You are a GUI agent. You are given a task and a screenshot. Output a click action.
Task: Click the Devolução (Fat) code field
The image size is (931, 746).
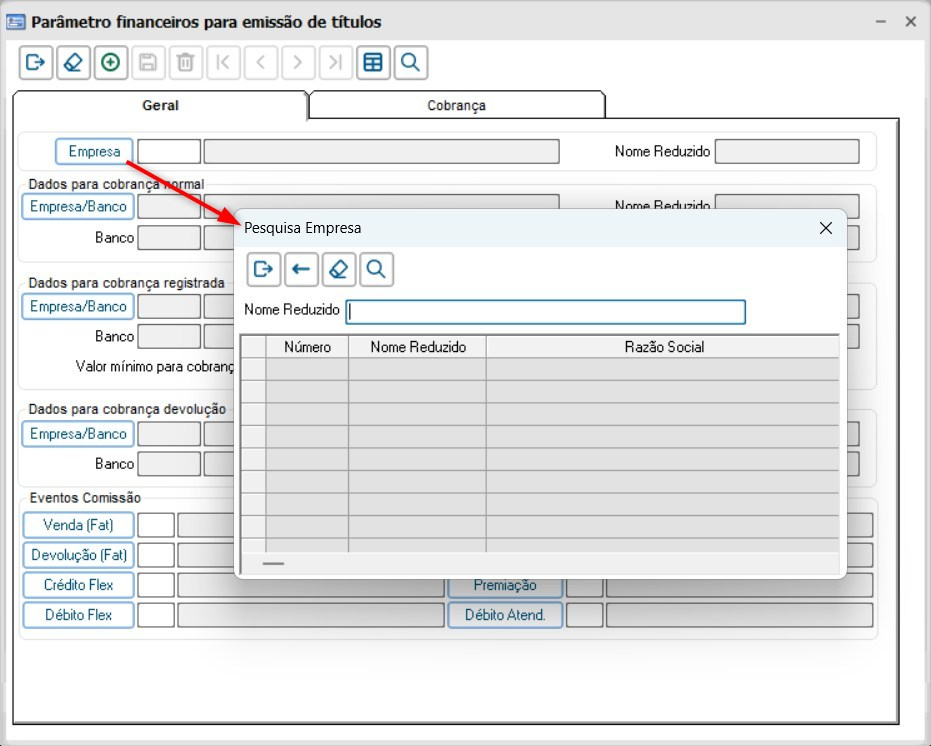156,555
